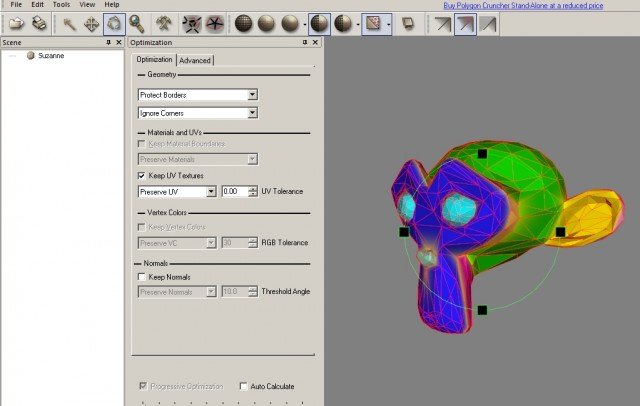
Task: Click the small monitor window icon
Action: (x=407, y=24)
